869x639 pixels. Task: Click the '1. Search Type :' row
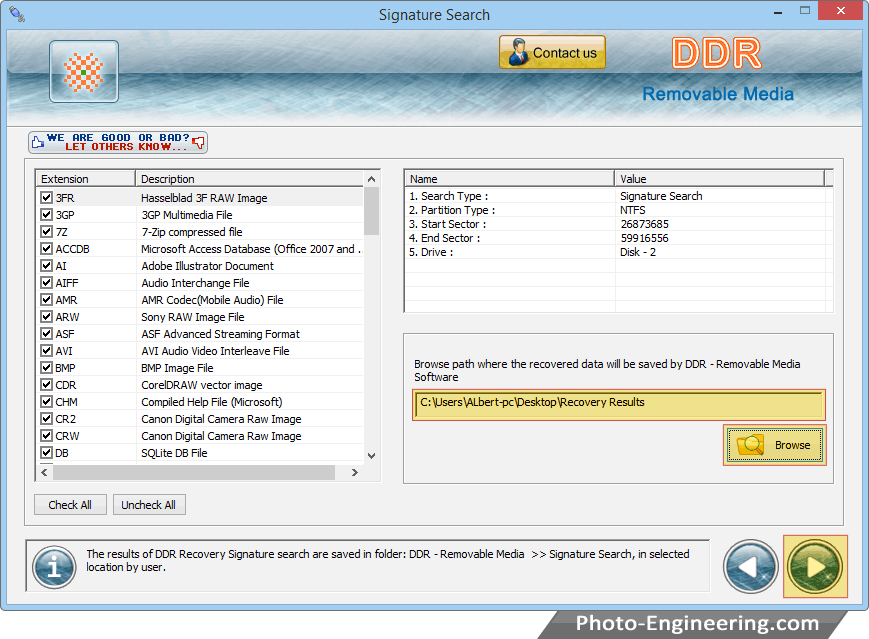point(618,196)
